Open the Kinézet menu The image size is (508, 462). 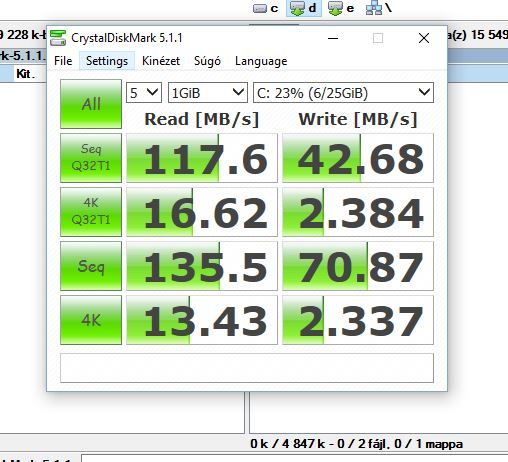[161, 61]
